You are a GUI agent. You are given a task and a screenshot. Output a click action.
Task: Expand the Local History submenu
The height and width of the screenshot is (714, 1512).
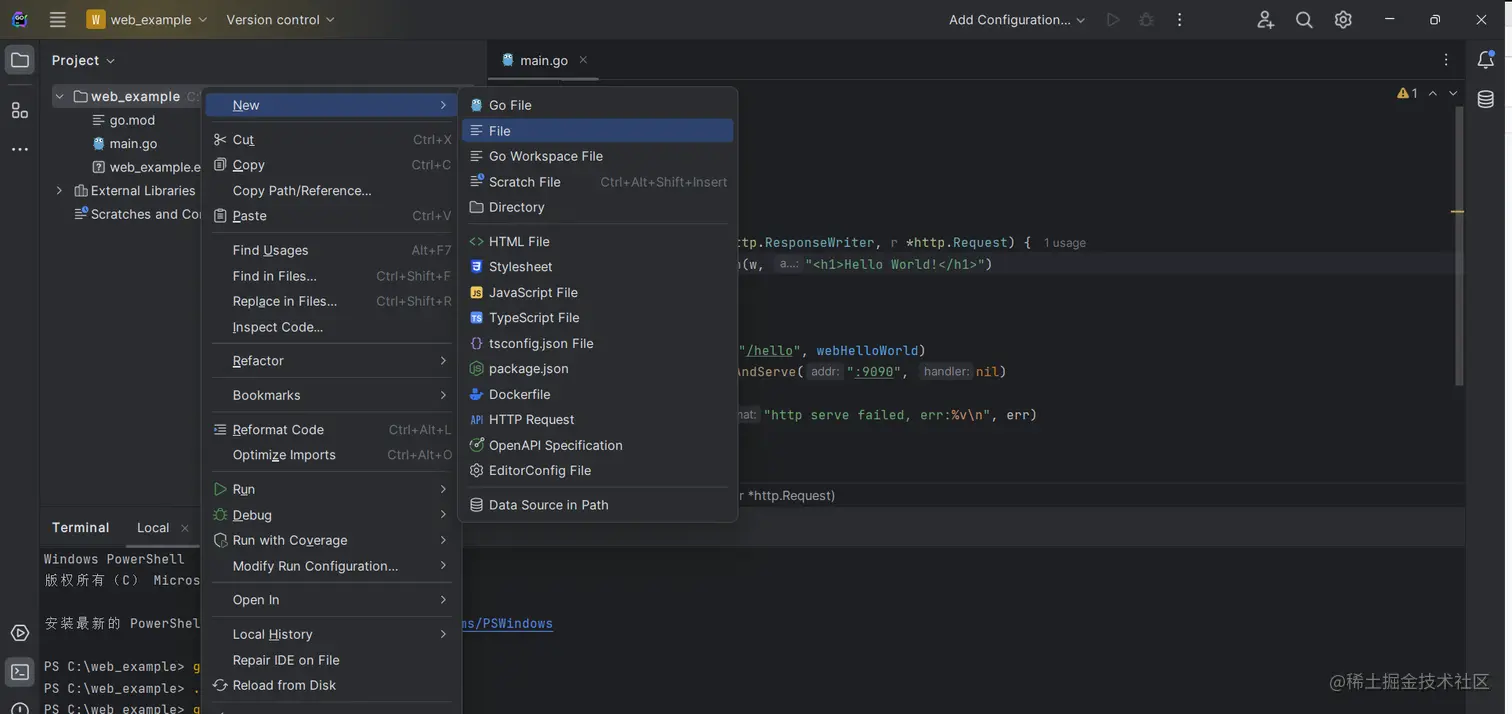(x=332, y=634)
